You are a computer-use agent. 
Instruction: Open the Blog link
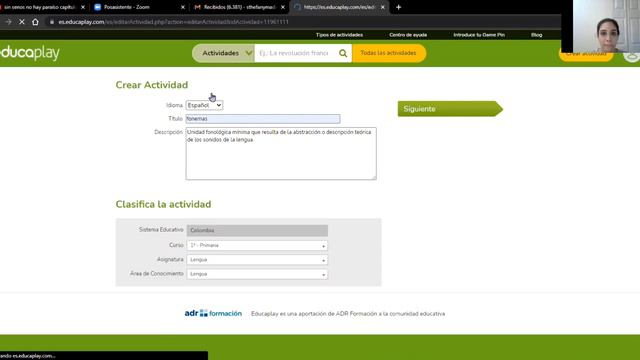click(536, 35)
